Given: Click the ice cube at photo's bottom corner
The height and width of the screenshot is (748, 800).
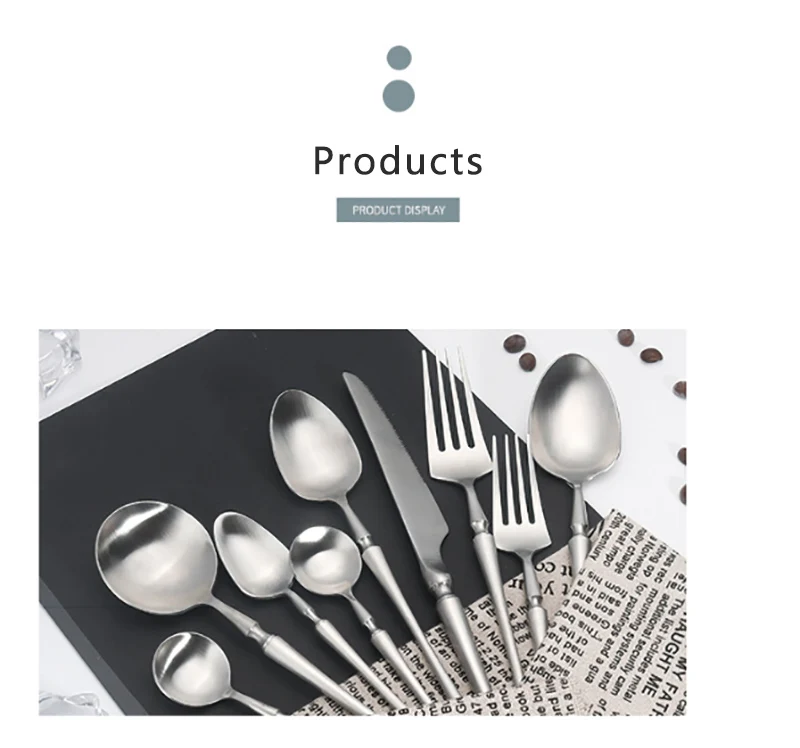Looking at the screenshot, I should pyautogui.click(x=69, y=704).
